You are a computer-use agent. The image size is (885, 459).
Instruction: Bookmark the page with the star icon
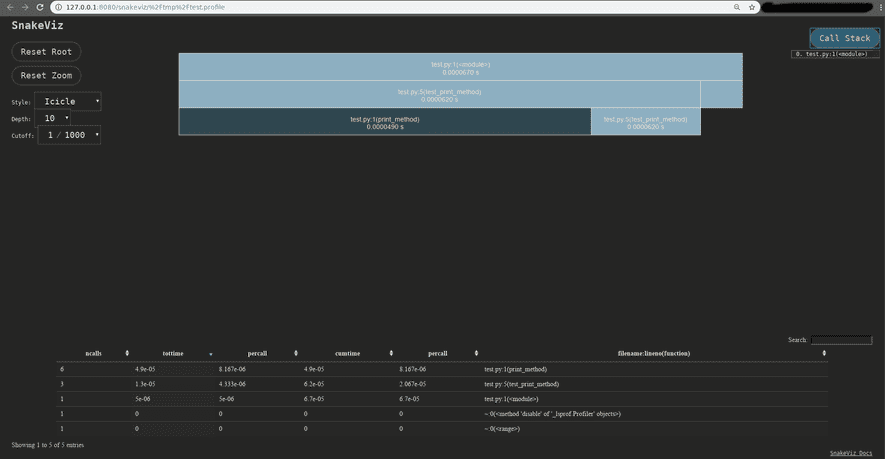pyautogui.click(x=751, y=7)
